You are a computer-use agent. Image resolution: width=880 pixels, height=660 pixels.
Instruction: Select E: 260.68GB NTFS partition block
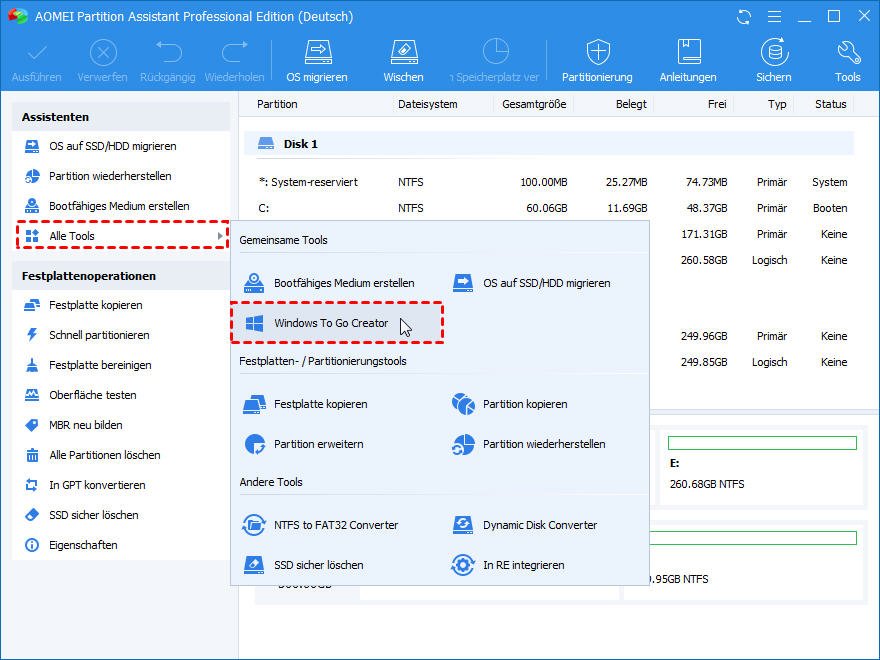(763, 467)
